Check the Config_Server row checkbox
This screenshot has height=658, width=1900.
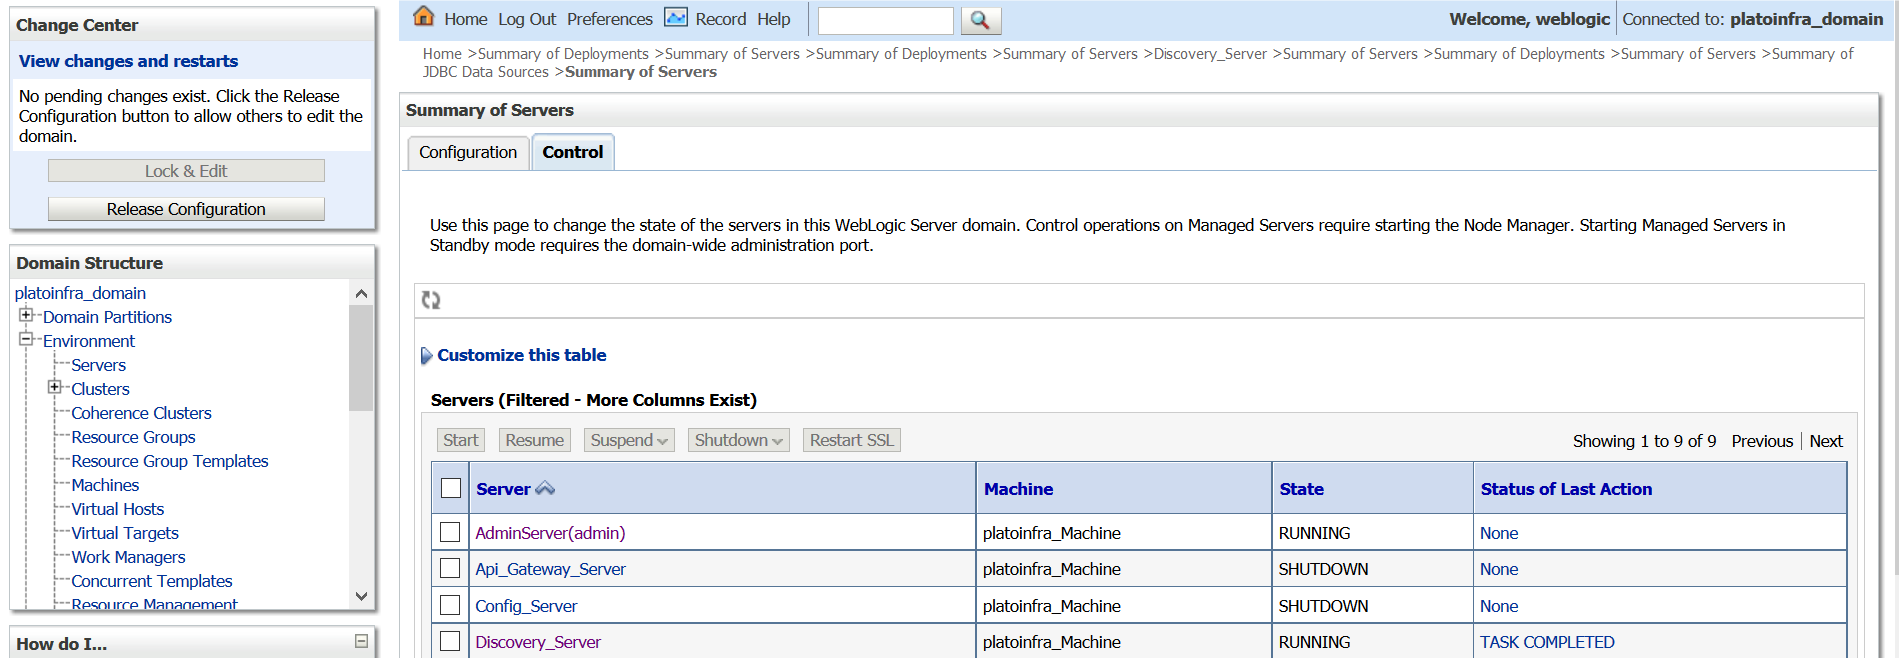450,605
